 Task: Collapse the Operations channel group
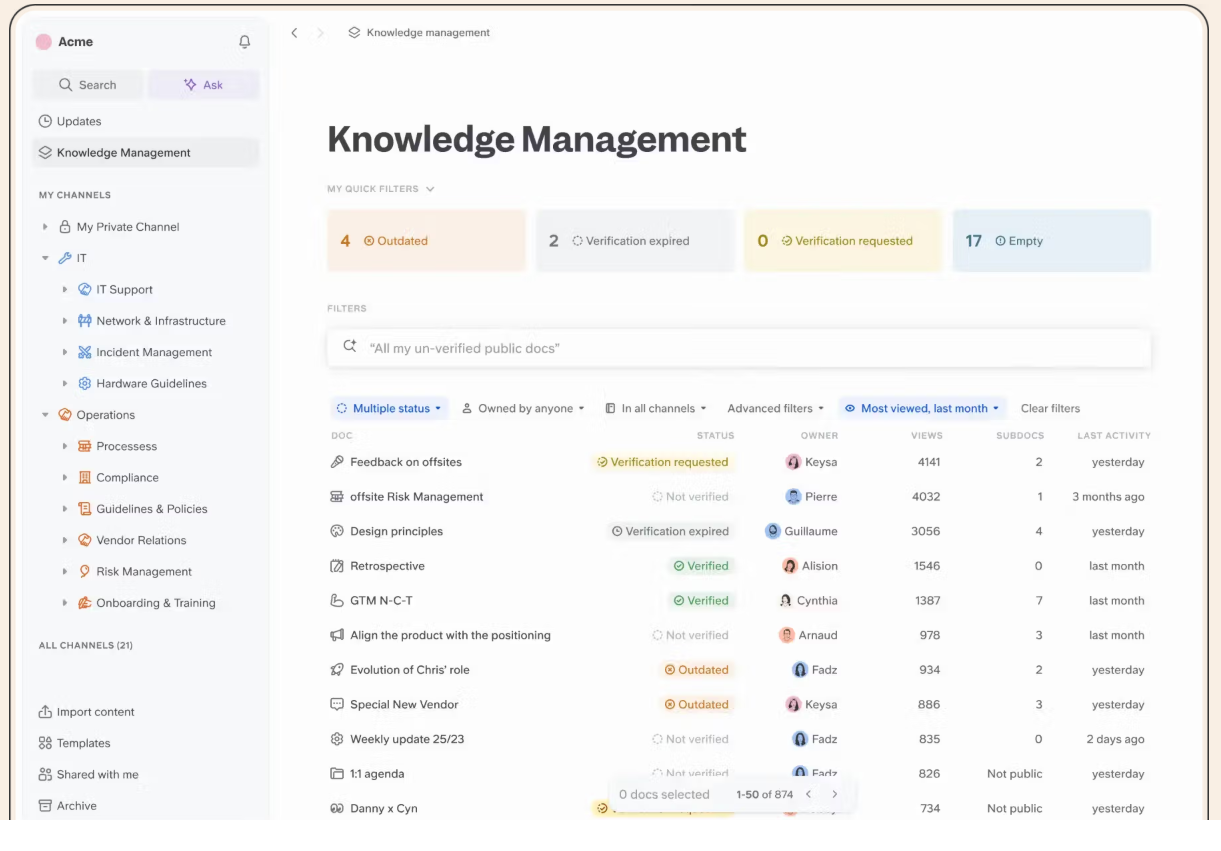click(x=45, y=415)
